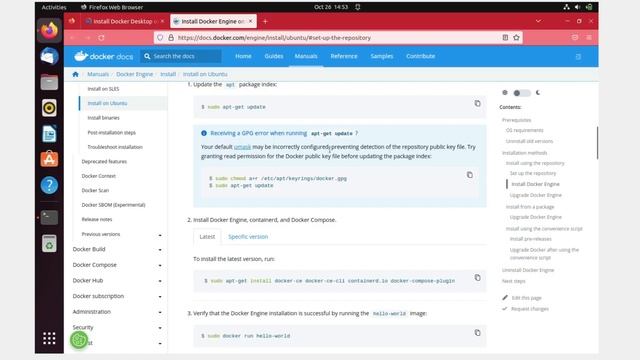
Task: Click the Docker docs whale logo
Action: pyautogui.click(x=81, y=56)
